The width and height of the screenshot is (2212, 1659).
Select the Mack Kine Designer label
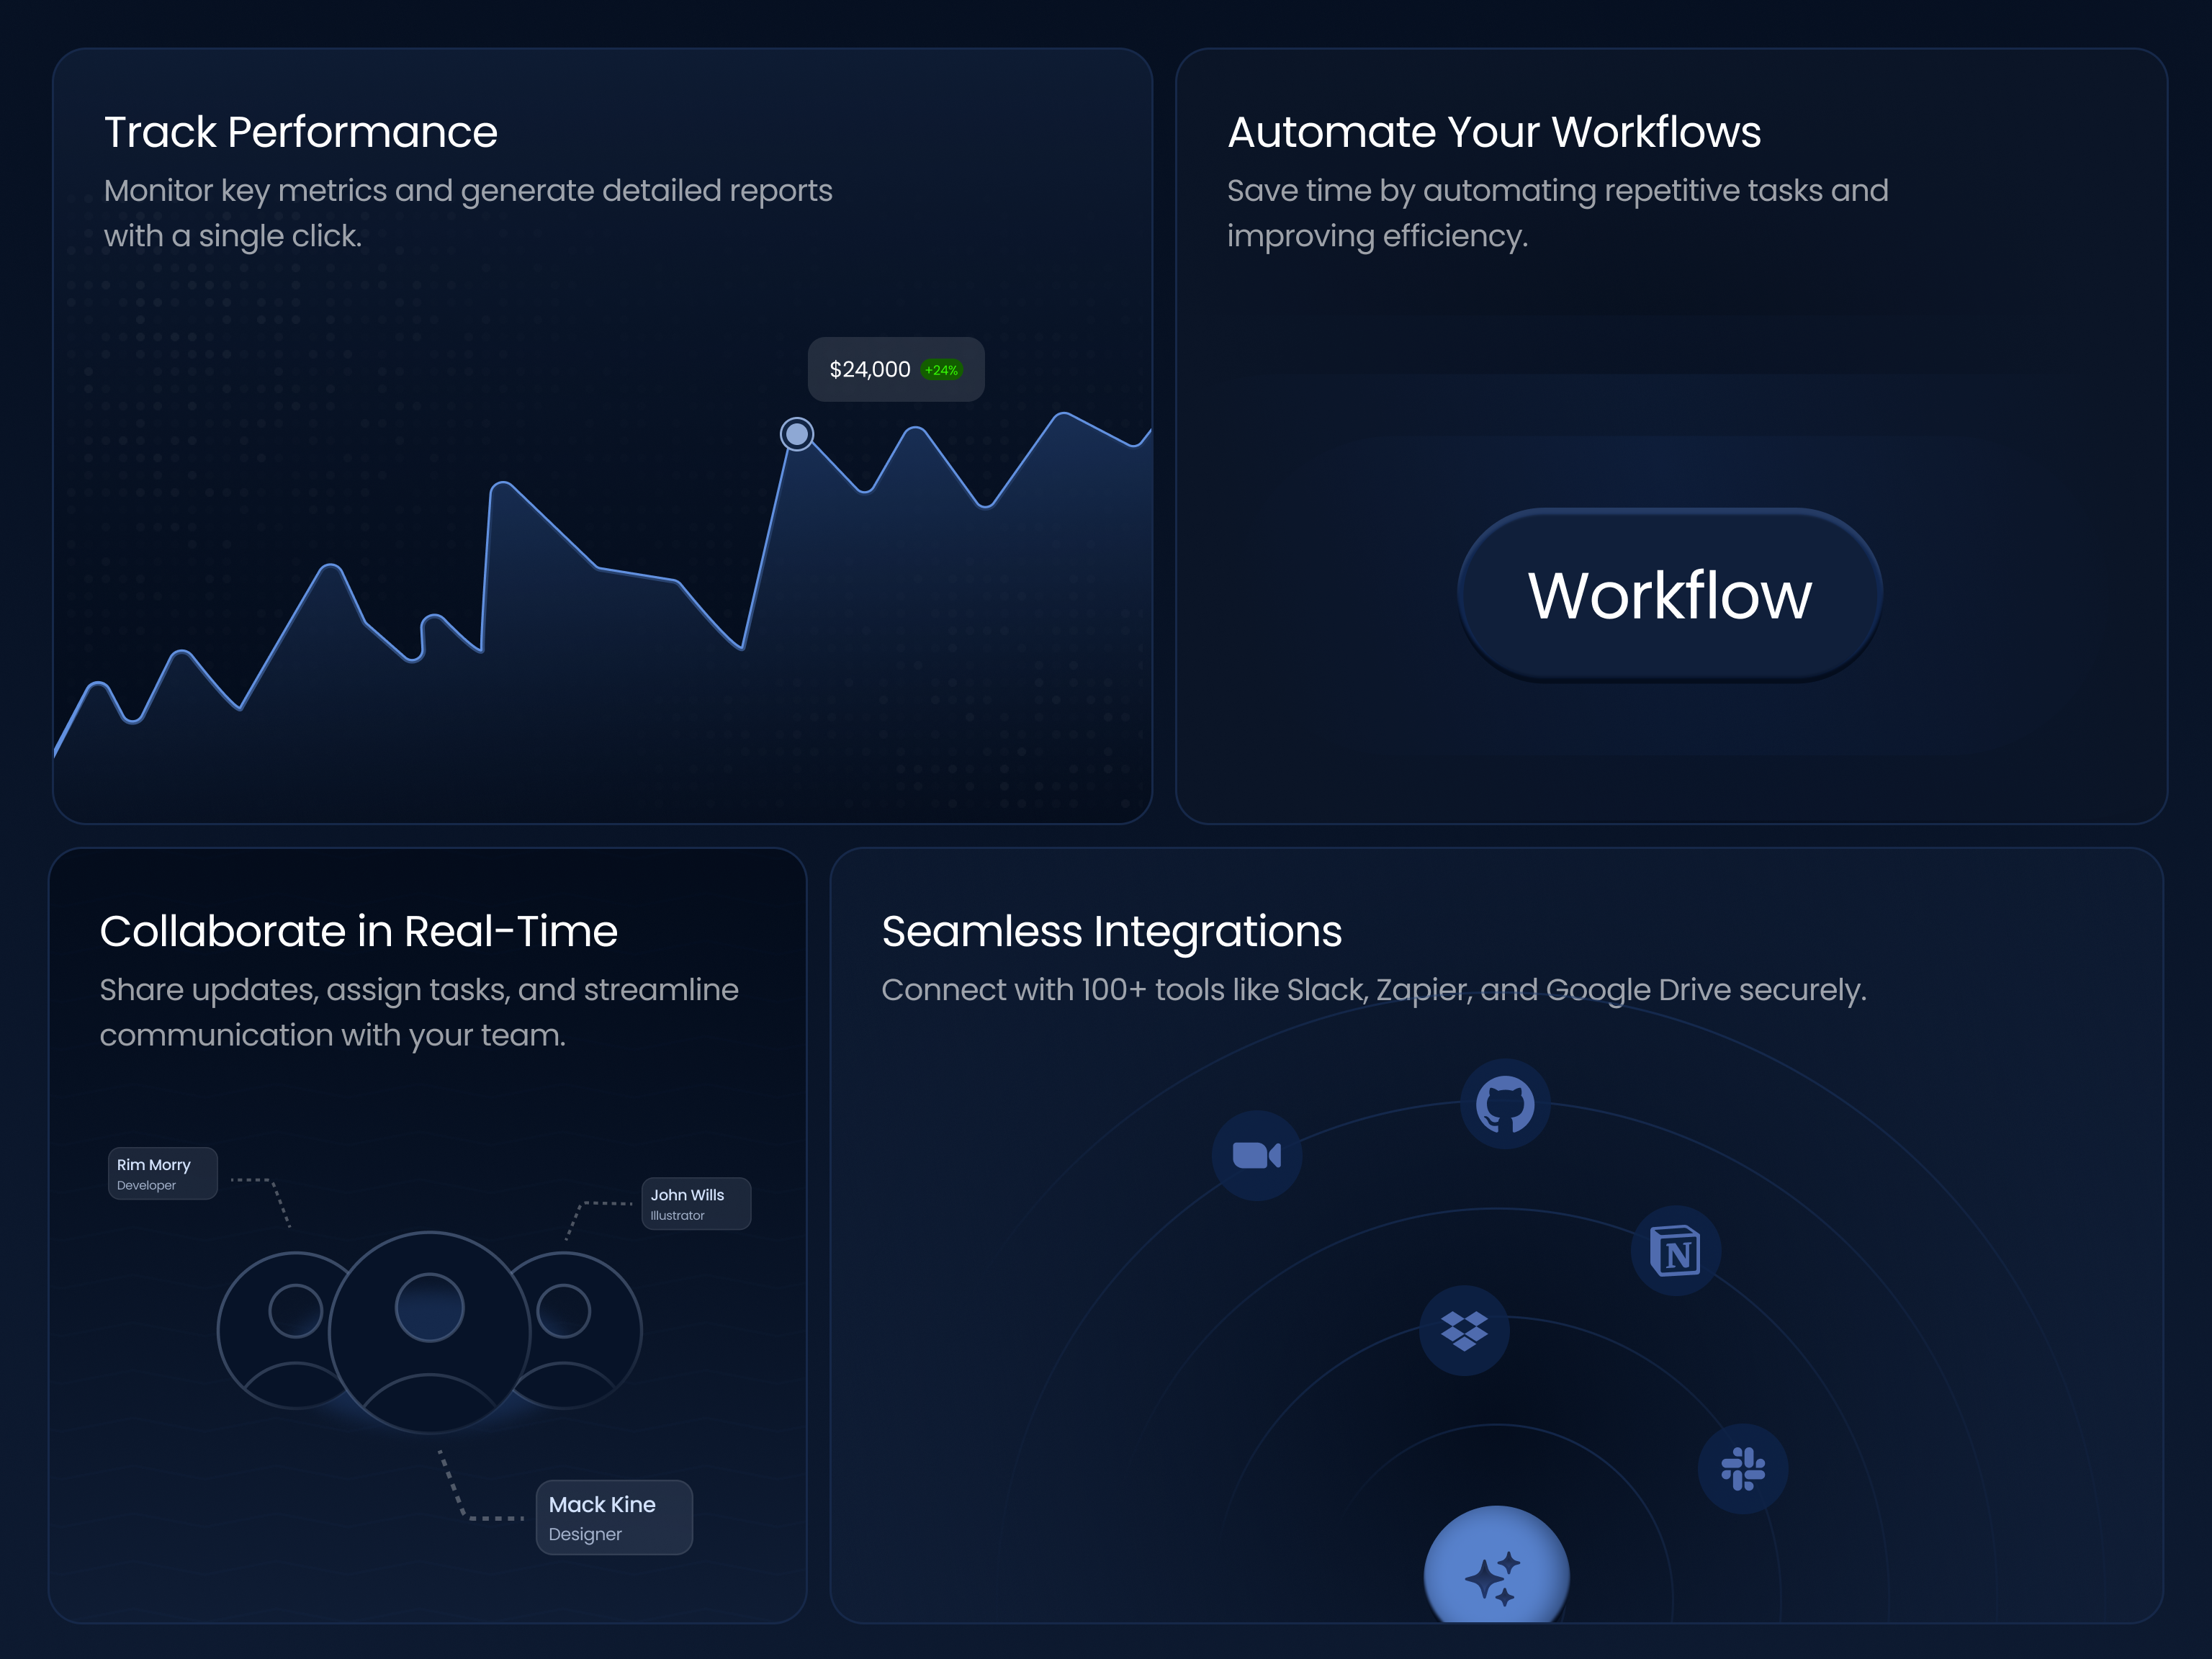pos(614,1517)
